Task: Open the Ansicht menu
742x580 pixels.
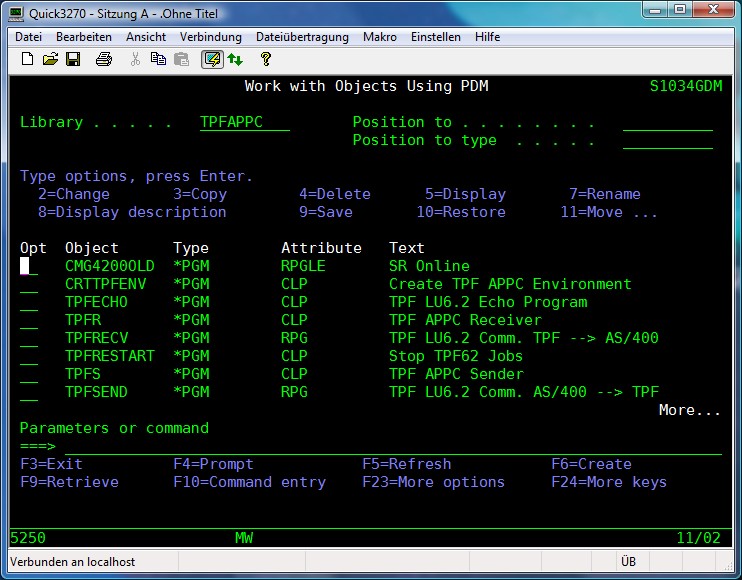Action: 146,37
